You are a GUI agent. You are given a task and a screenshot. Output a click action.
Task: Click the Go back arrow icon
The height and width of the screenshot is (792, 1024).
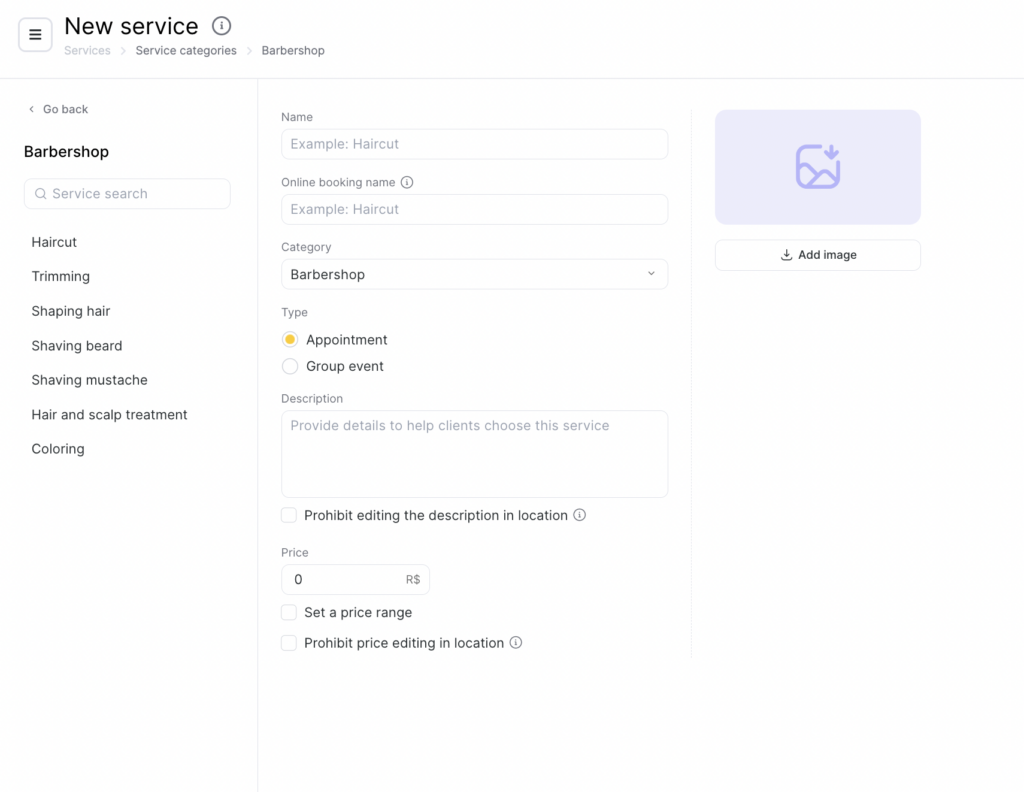pos(31,109)
